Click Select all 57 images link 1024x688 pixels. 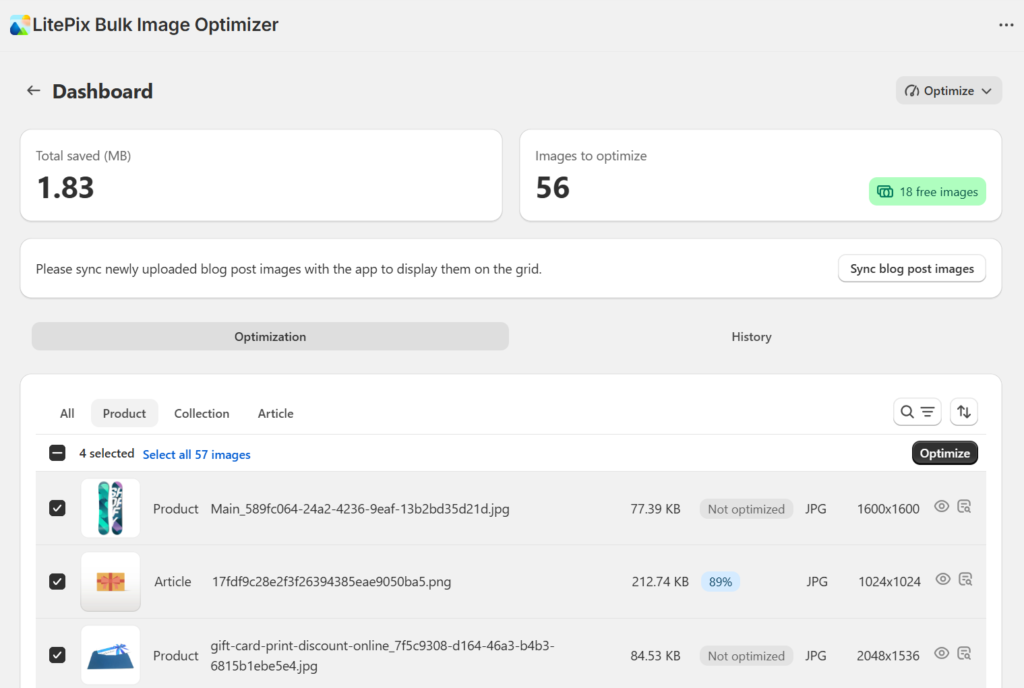tap(196, 455)
